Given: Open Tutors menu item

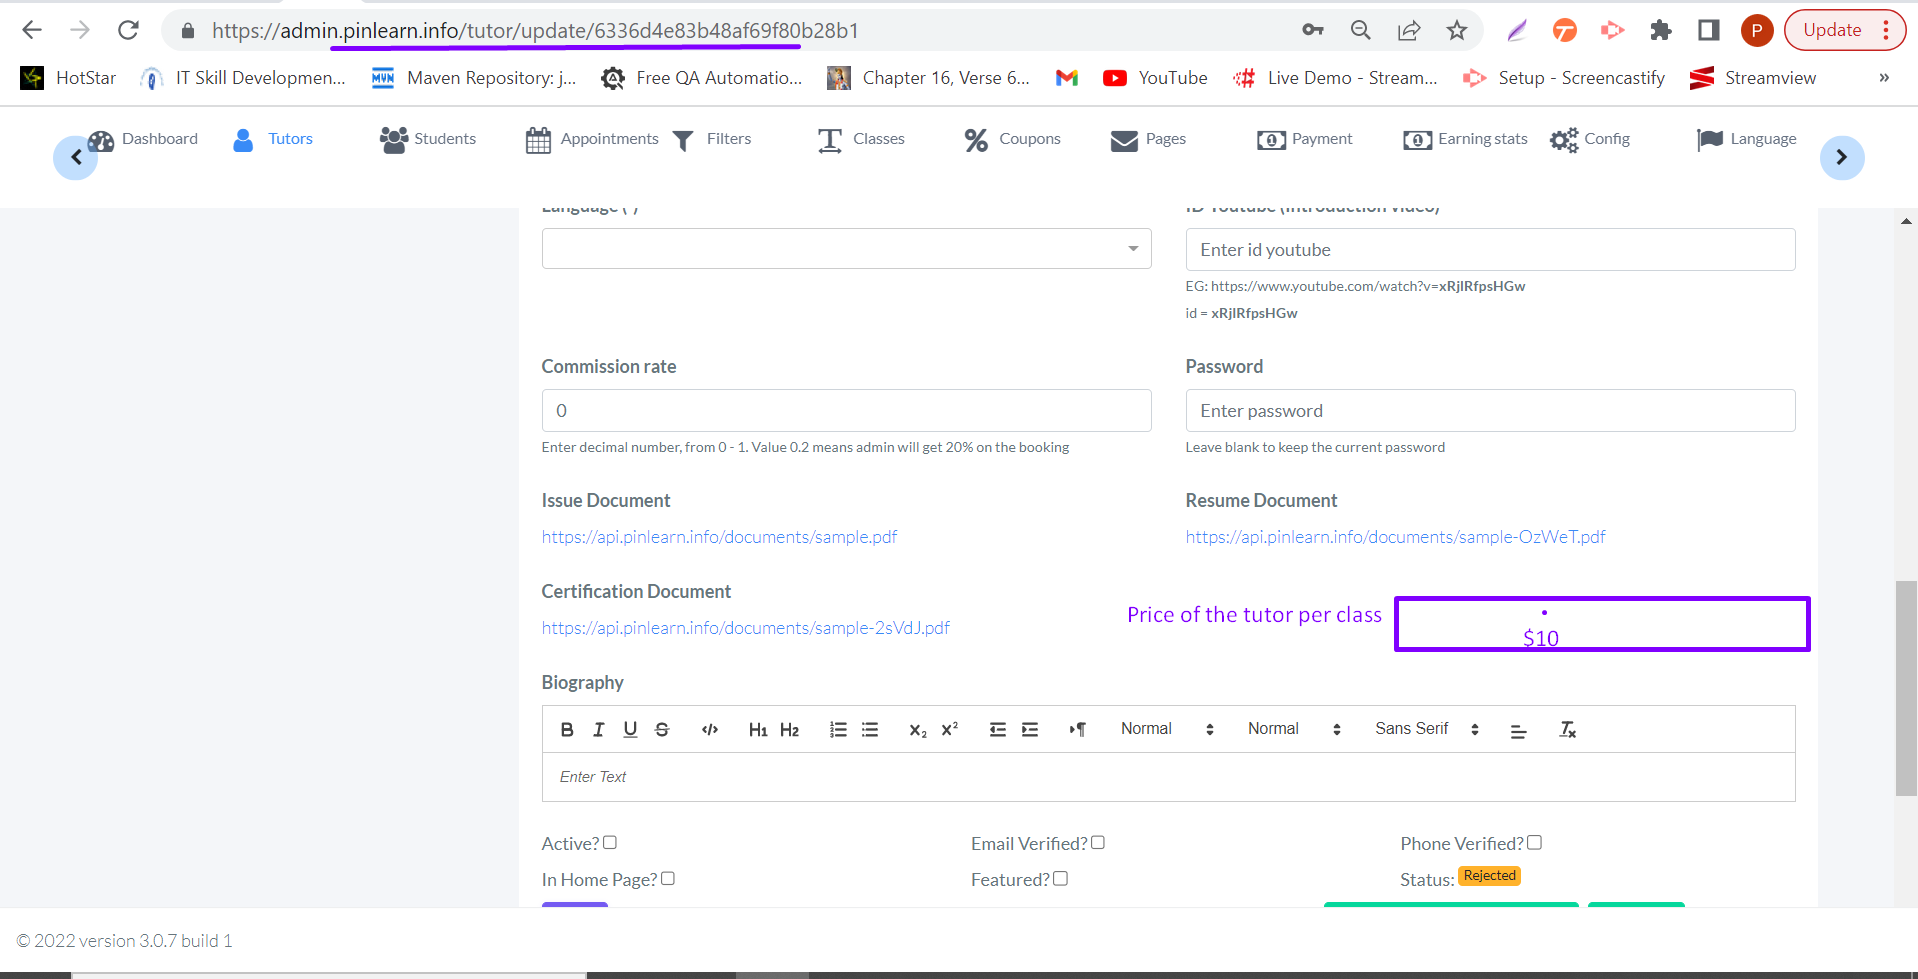Looking at the screenshot, I should coord(272,140).
